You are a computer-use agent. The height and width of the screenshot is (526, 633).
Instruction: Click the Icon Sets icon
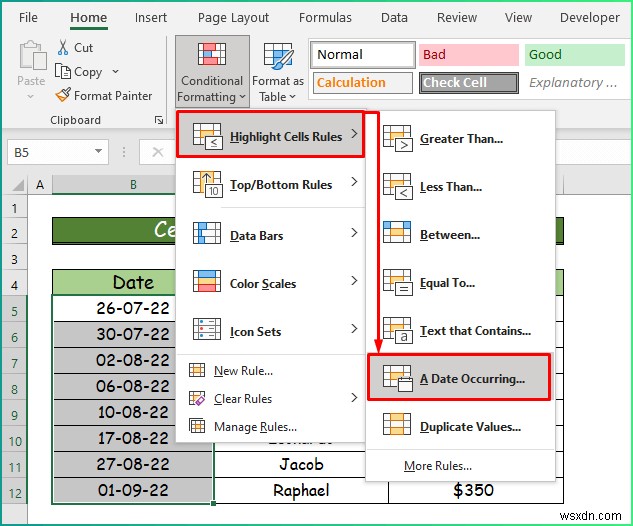[207, 329]
